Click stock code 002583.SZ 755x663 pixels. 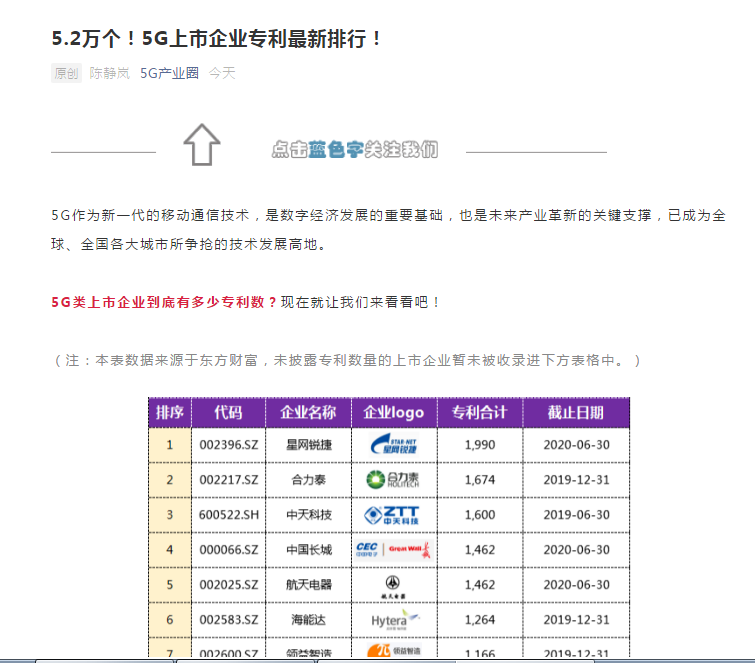click(x=229, y=620)
